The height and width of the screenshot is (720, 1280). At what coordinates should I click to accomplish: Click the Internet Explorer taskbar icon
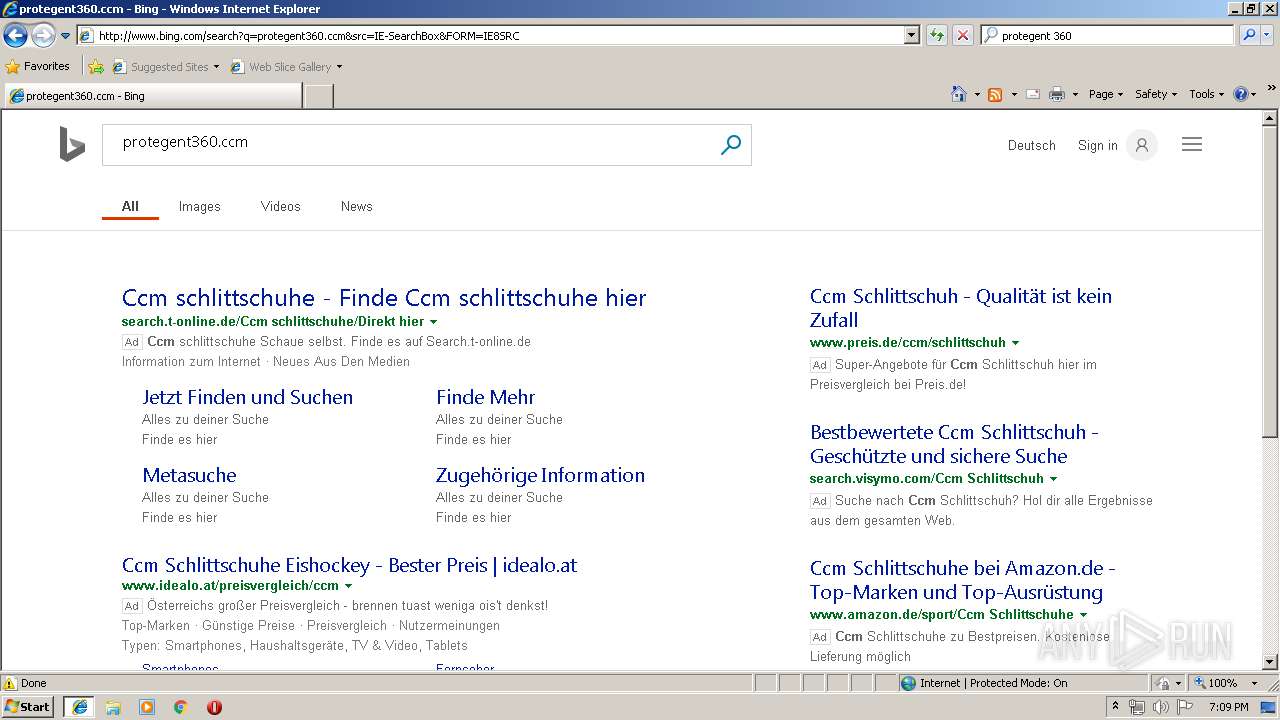click(x=80, y=707)
